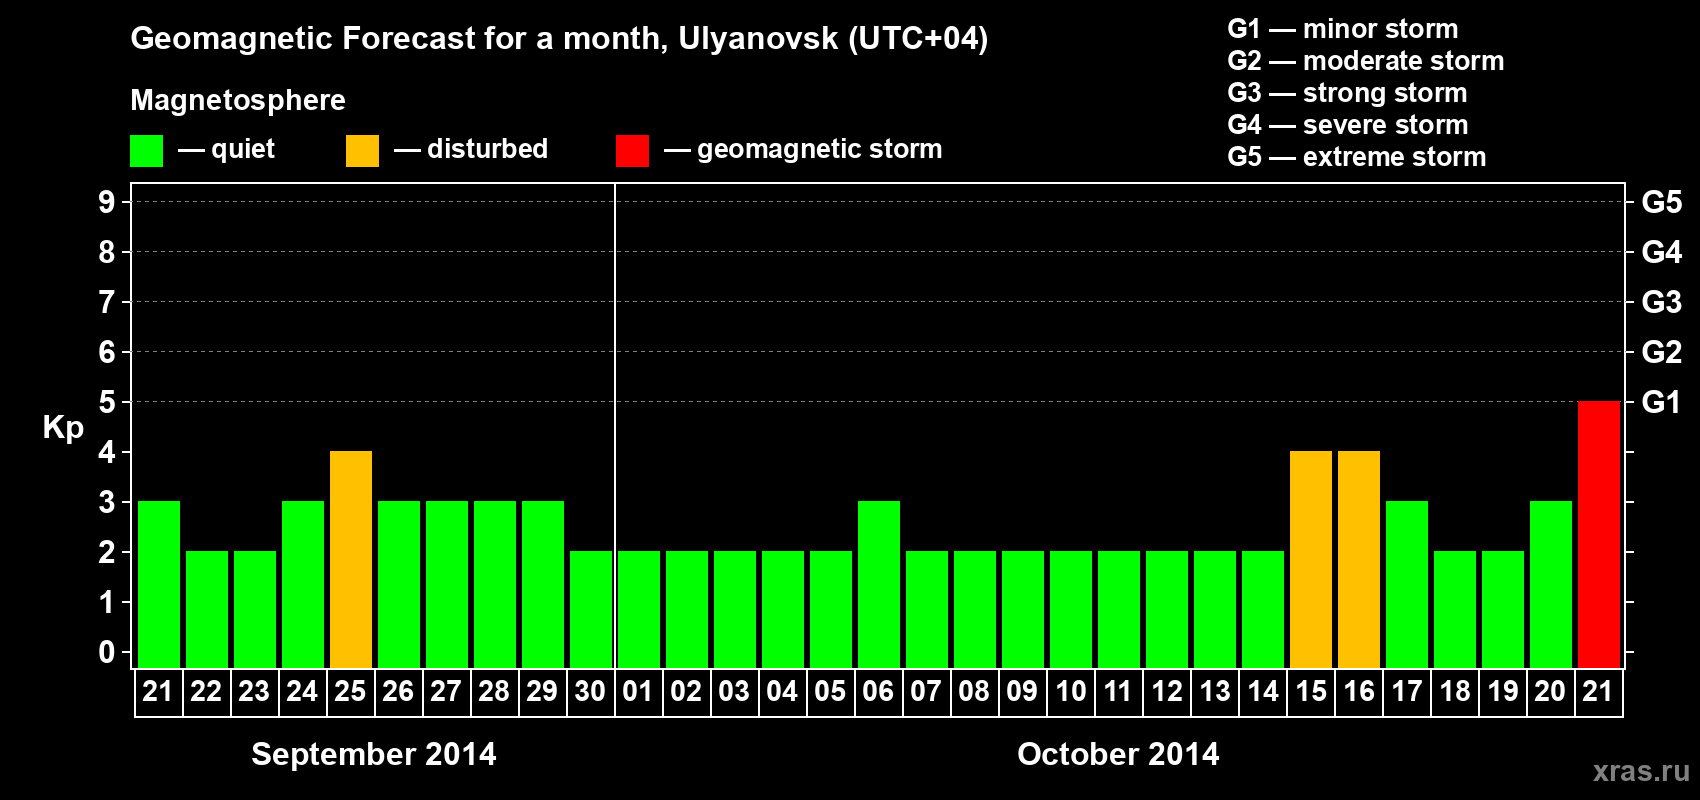Image resolution: width=1700 pixels, height=800 pixels.
Task: Click the green quiet legend swatch
Action: [147, 151]
